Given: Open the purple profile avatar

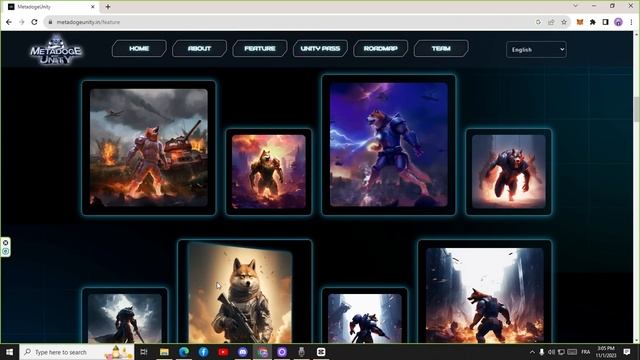Looking at the screenshot, I should tap(618, 22).
